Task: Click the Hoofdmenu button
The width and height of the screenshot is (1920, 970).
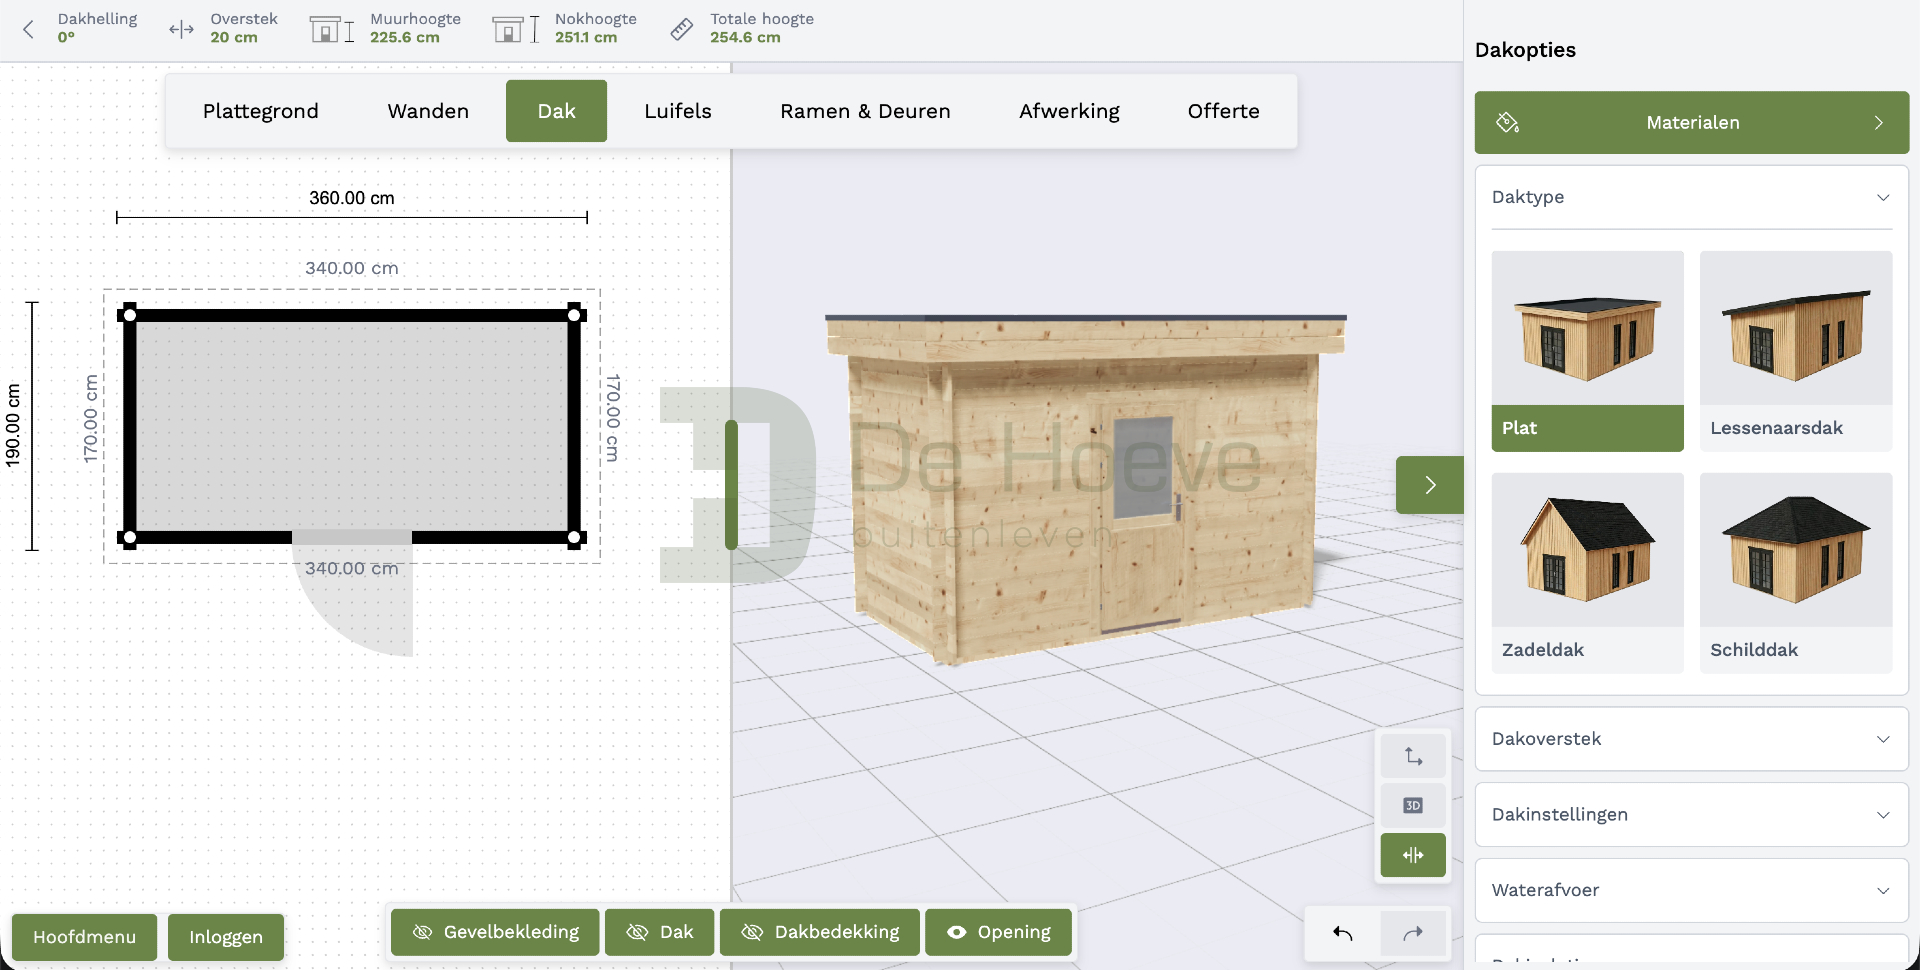Action: click(84, 937)
